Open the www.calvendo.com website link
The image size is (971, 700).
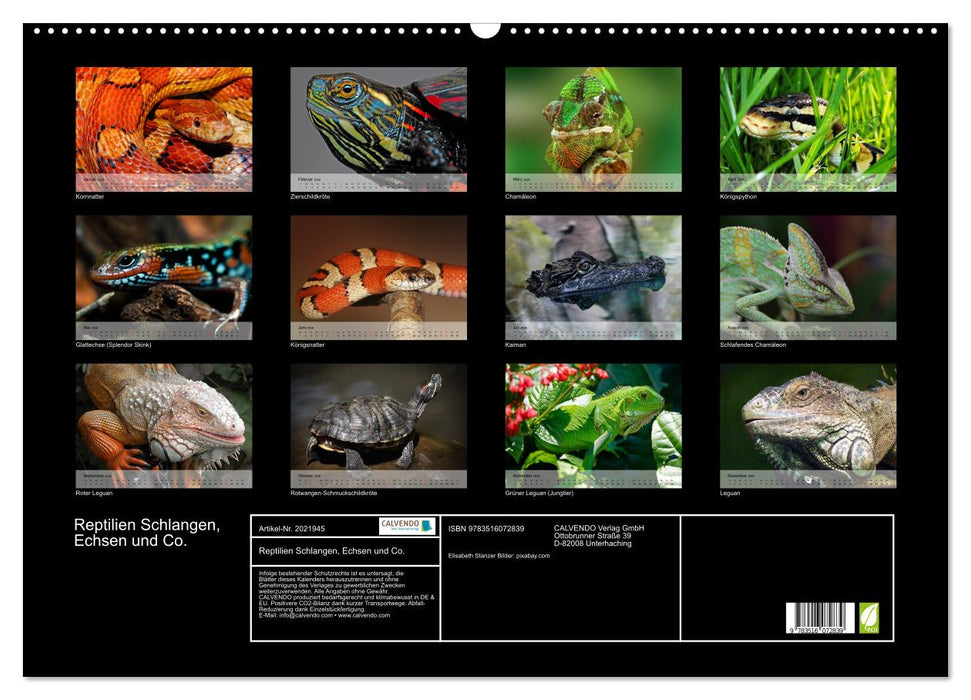[364, 615]
